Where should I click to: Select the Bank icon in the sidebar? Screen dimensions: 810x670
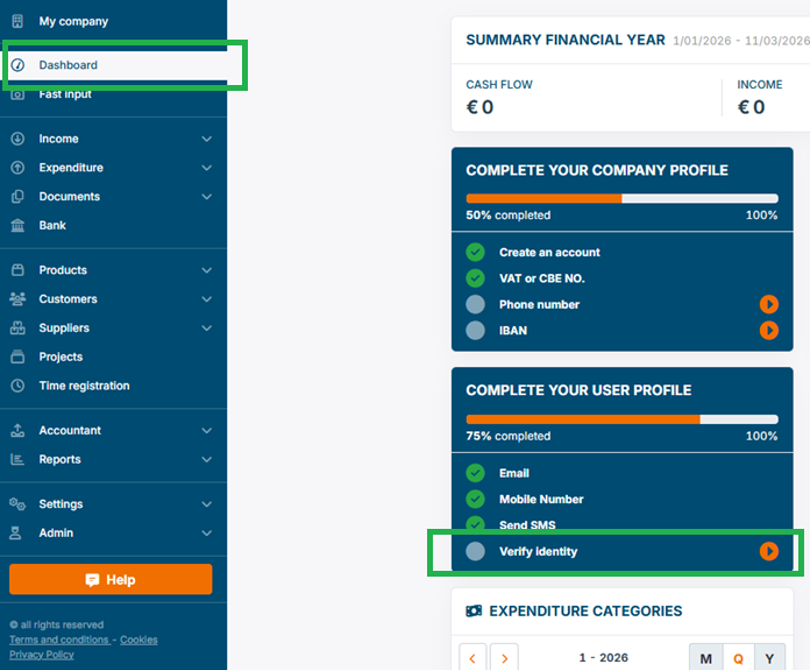pyautogui.click(x=19, y=225)
